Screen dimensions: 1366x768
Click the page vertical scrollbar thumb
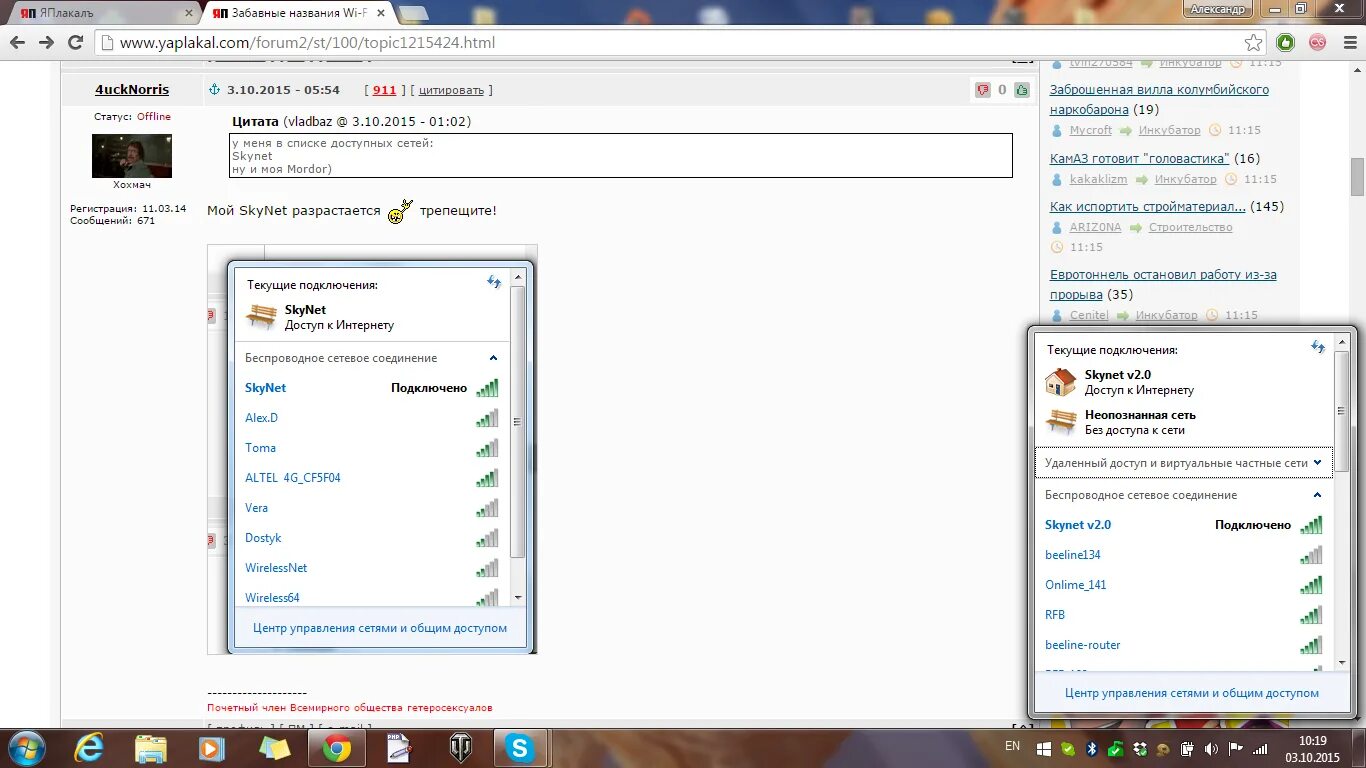(x=1357, y=177)
